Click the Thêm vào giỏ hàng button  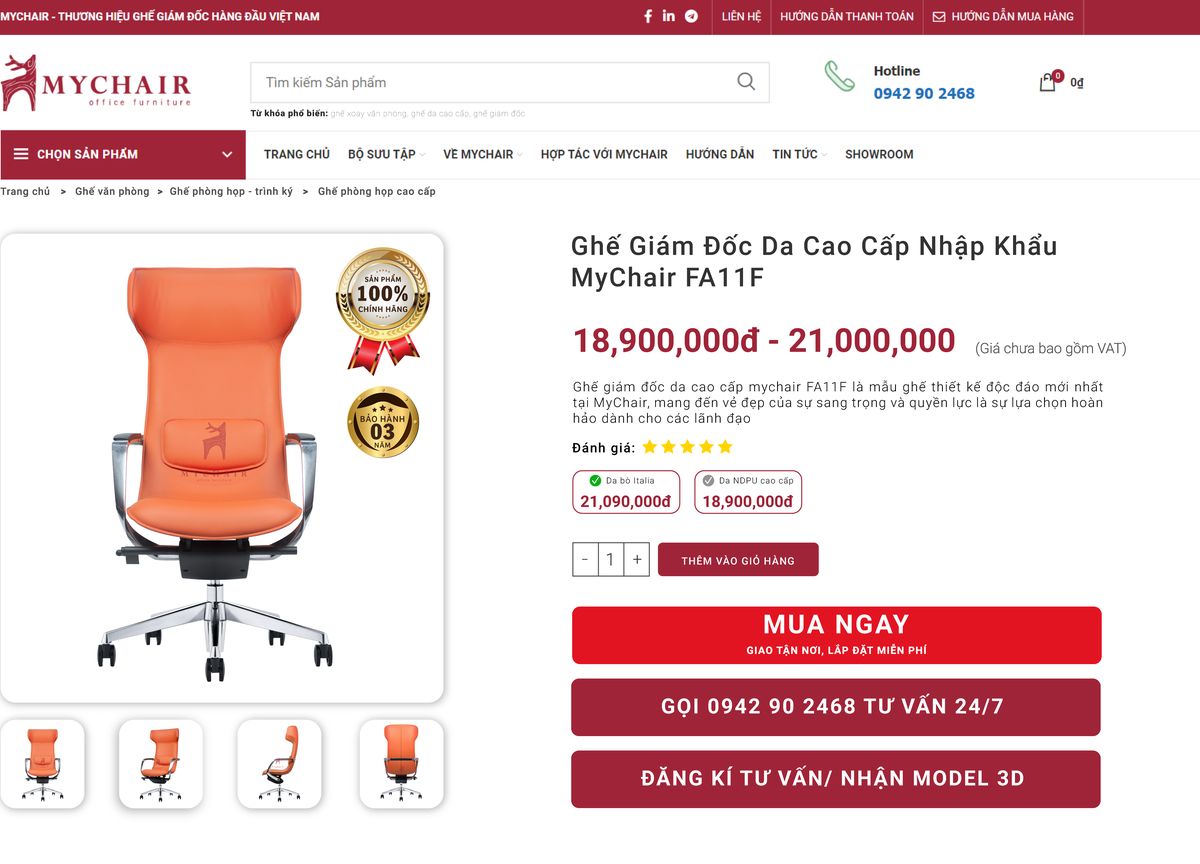(x=738, y=560)
